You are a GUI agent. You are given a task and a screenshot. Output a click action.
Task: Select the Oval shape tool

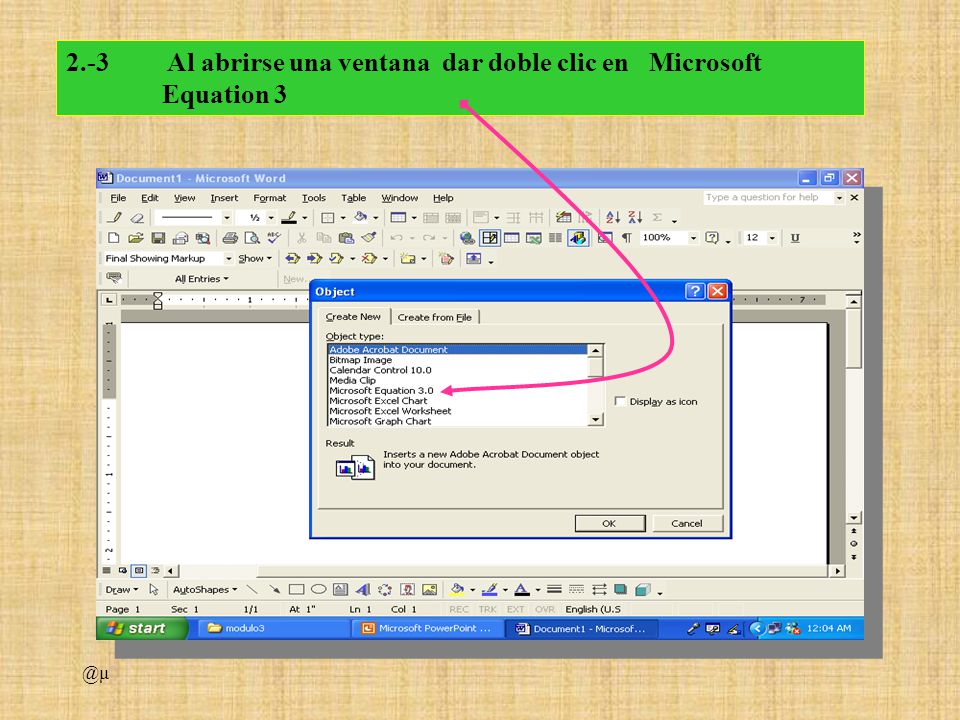click(318, 590)
